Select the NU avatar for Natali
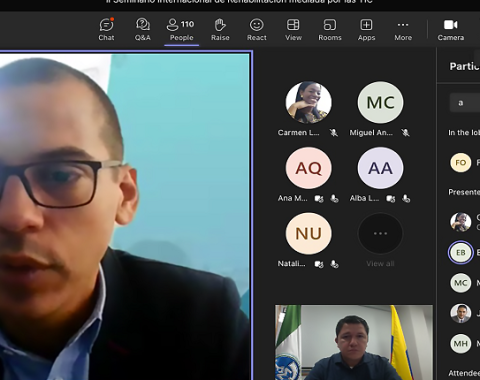480x380 pixels. [309, 233]
